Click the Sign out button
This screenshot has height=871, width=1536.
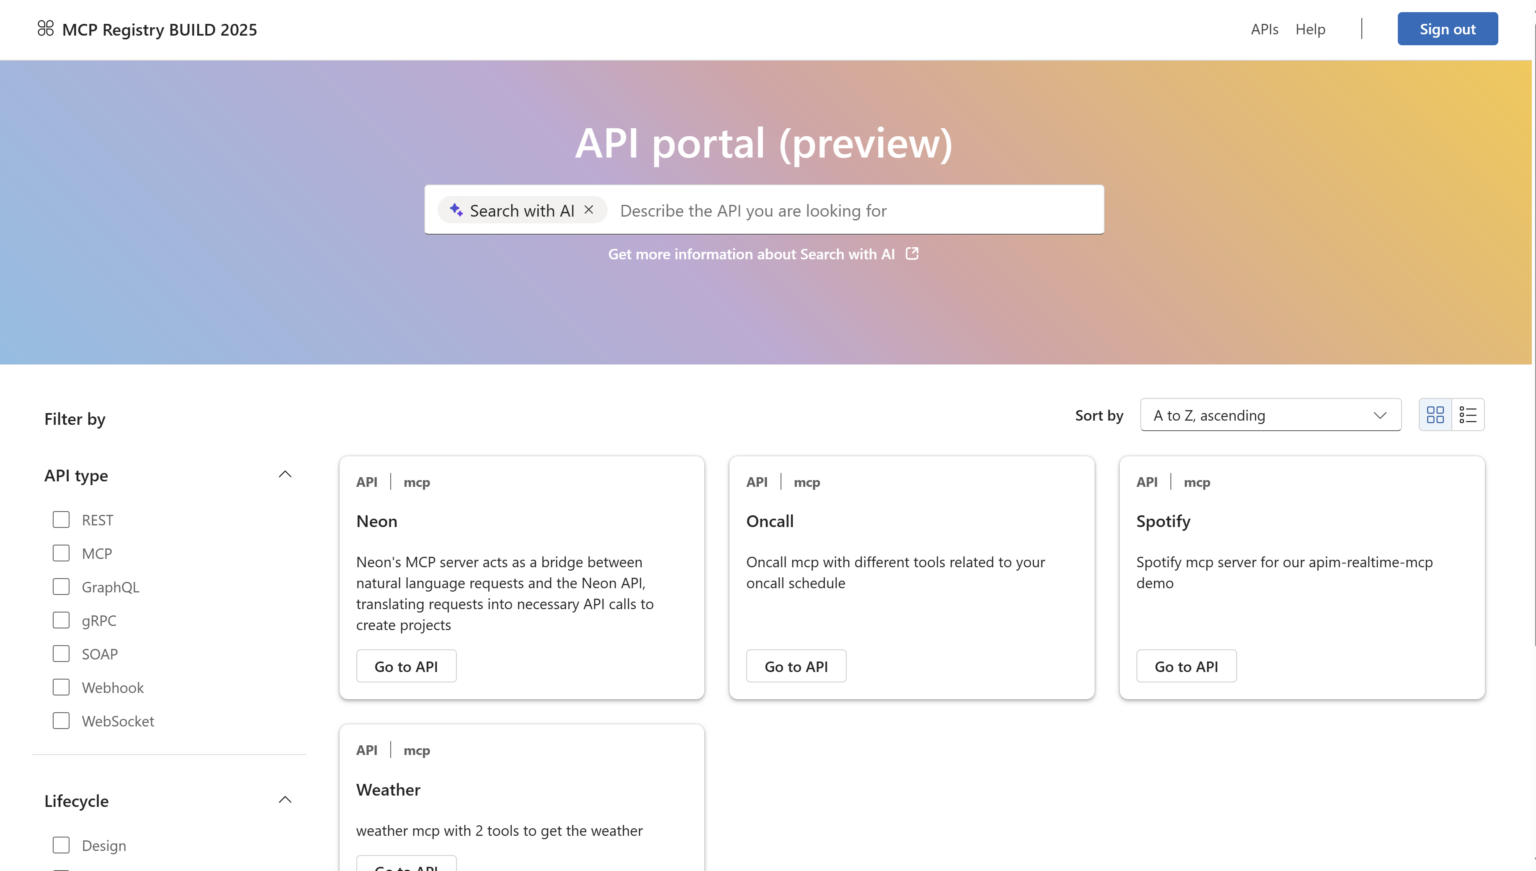[1447, 29]
